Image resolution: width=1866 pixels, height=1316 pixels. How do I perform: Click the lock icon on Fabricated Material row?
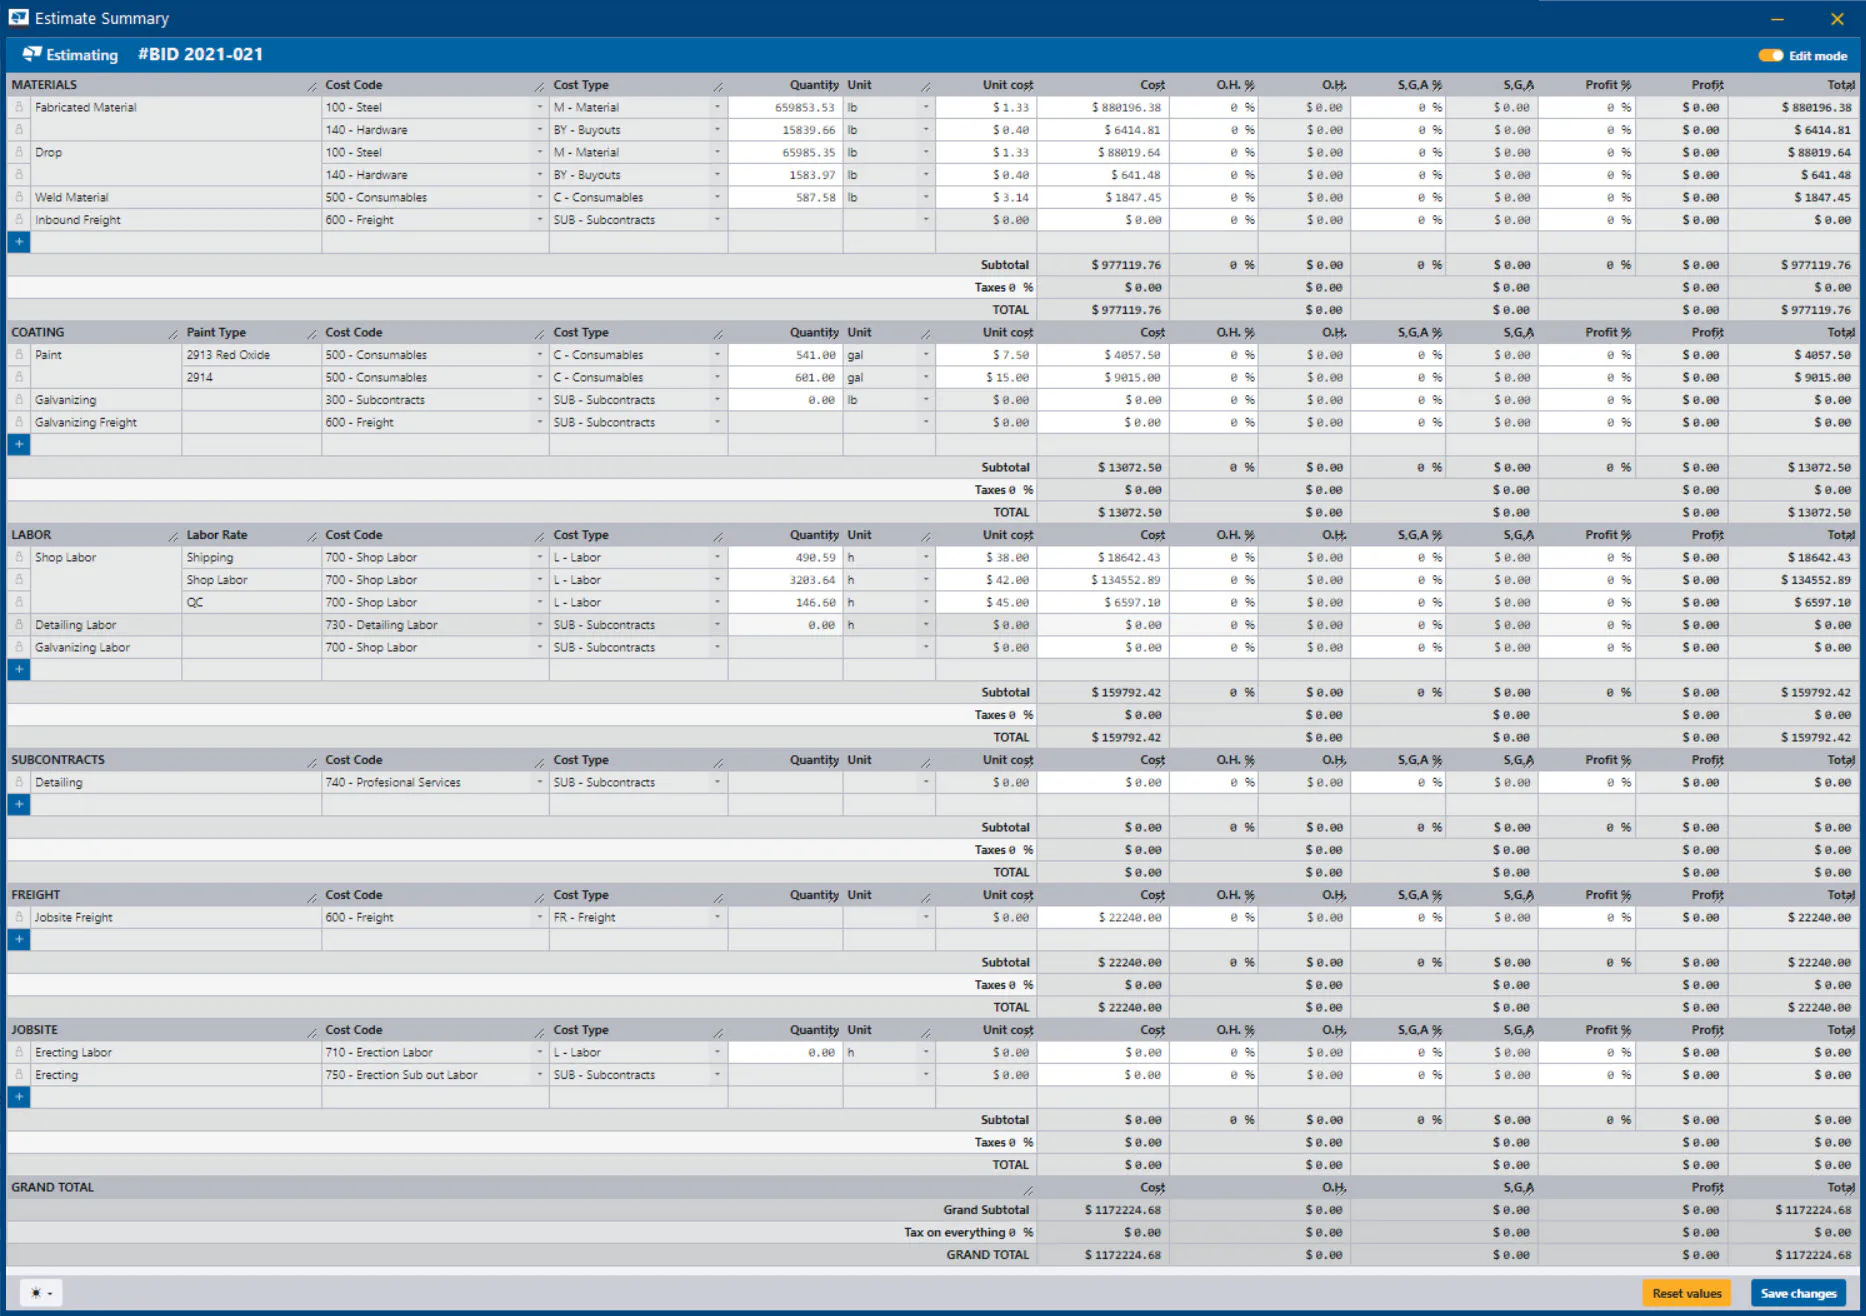pos(19,107)
